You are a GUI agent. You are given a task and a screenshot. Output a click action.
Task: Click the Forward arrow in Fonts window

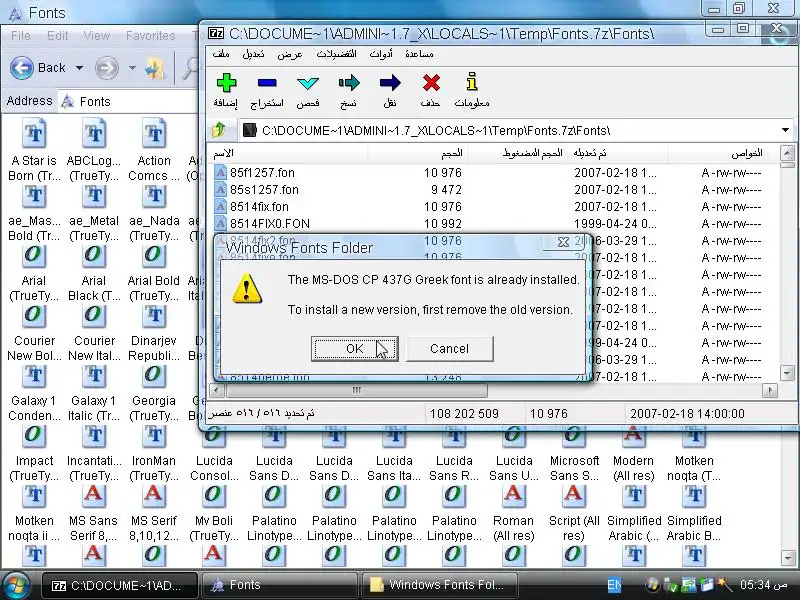pyautogui.click(x=107, y=68)
